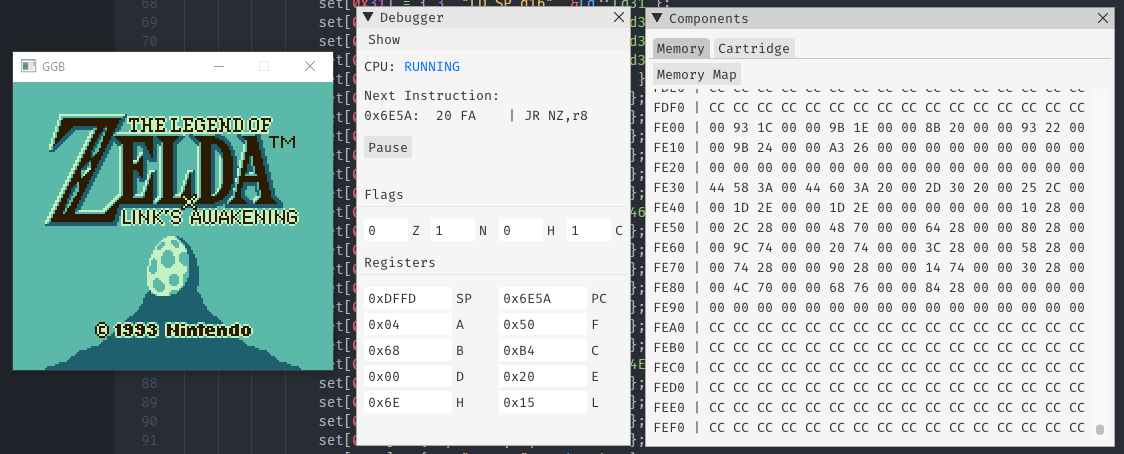Click memory row address FE40
Viewport: 1124px width, 454px height.
pyautogui.click(x=670, y=208)
